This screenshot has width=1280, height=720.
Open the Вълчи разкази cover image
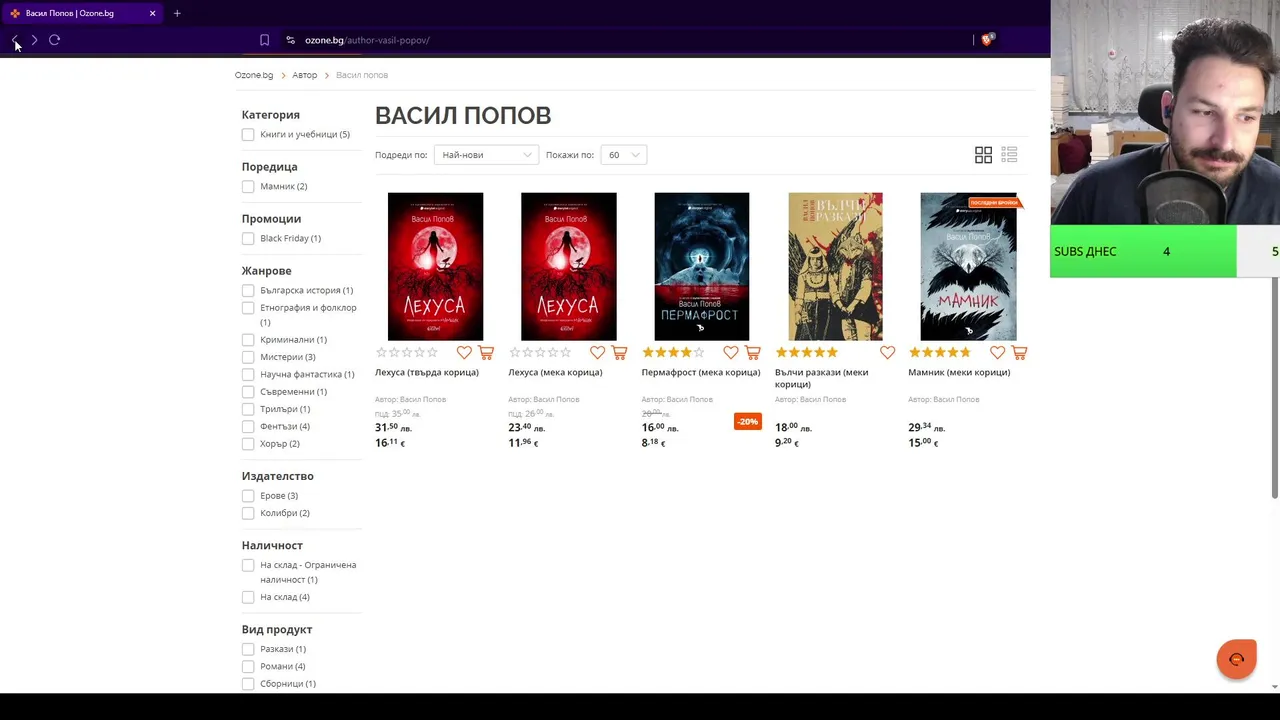[x=835, y=266]
